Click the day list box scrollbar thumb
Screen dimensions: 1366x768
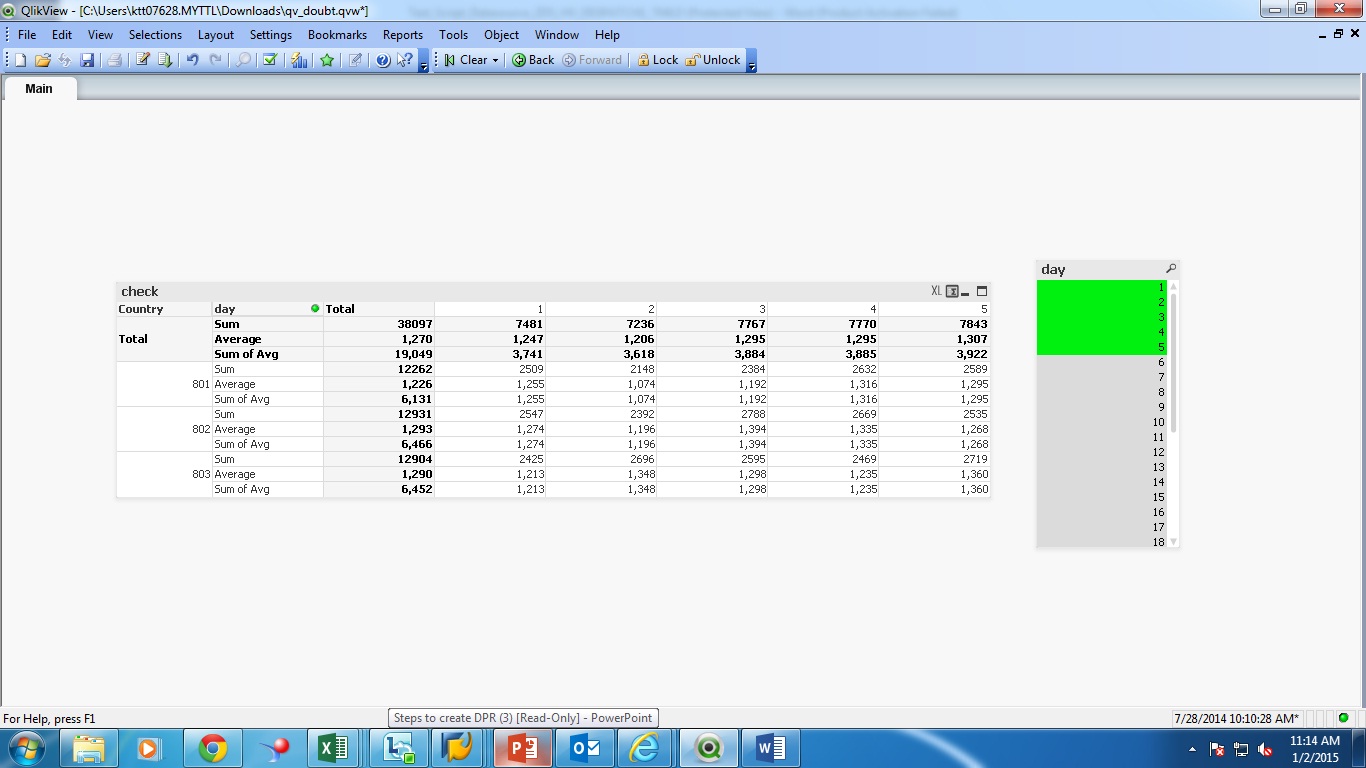1174,362
